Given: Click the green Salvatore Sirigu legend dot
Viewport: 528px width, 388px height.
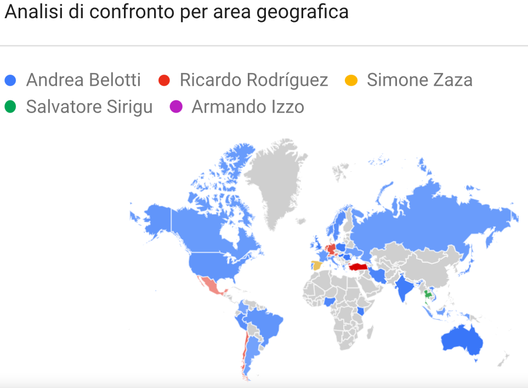Looking at the screenshot, I should (x=10, y=107).
